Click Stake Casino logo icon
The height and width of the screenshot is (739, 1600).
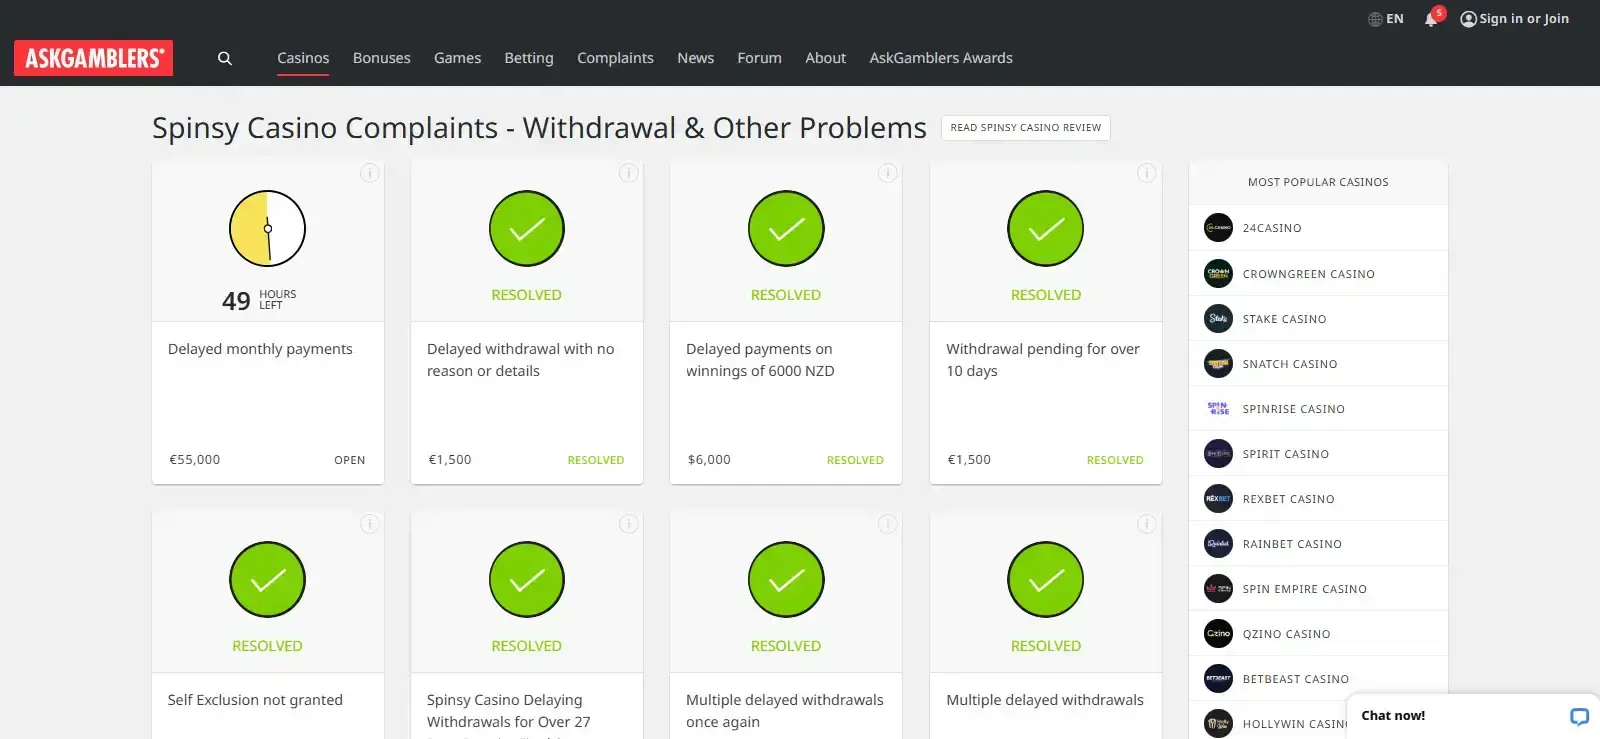(1218, 318)
